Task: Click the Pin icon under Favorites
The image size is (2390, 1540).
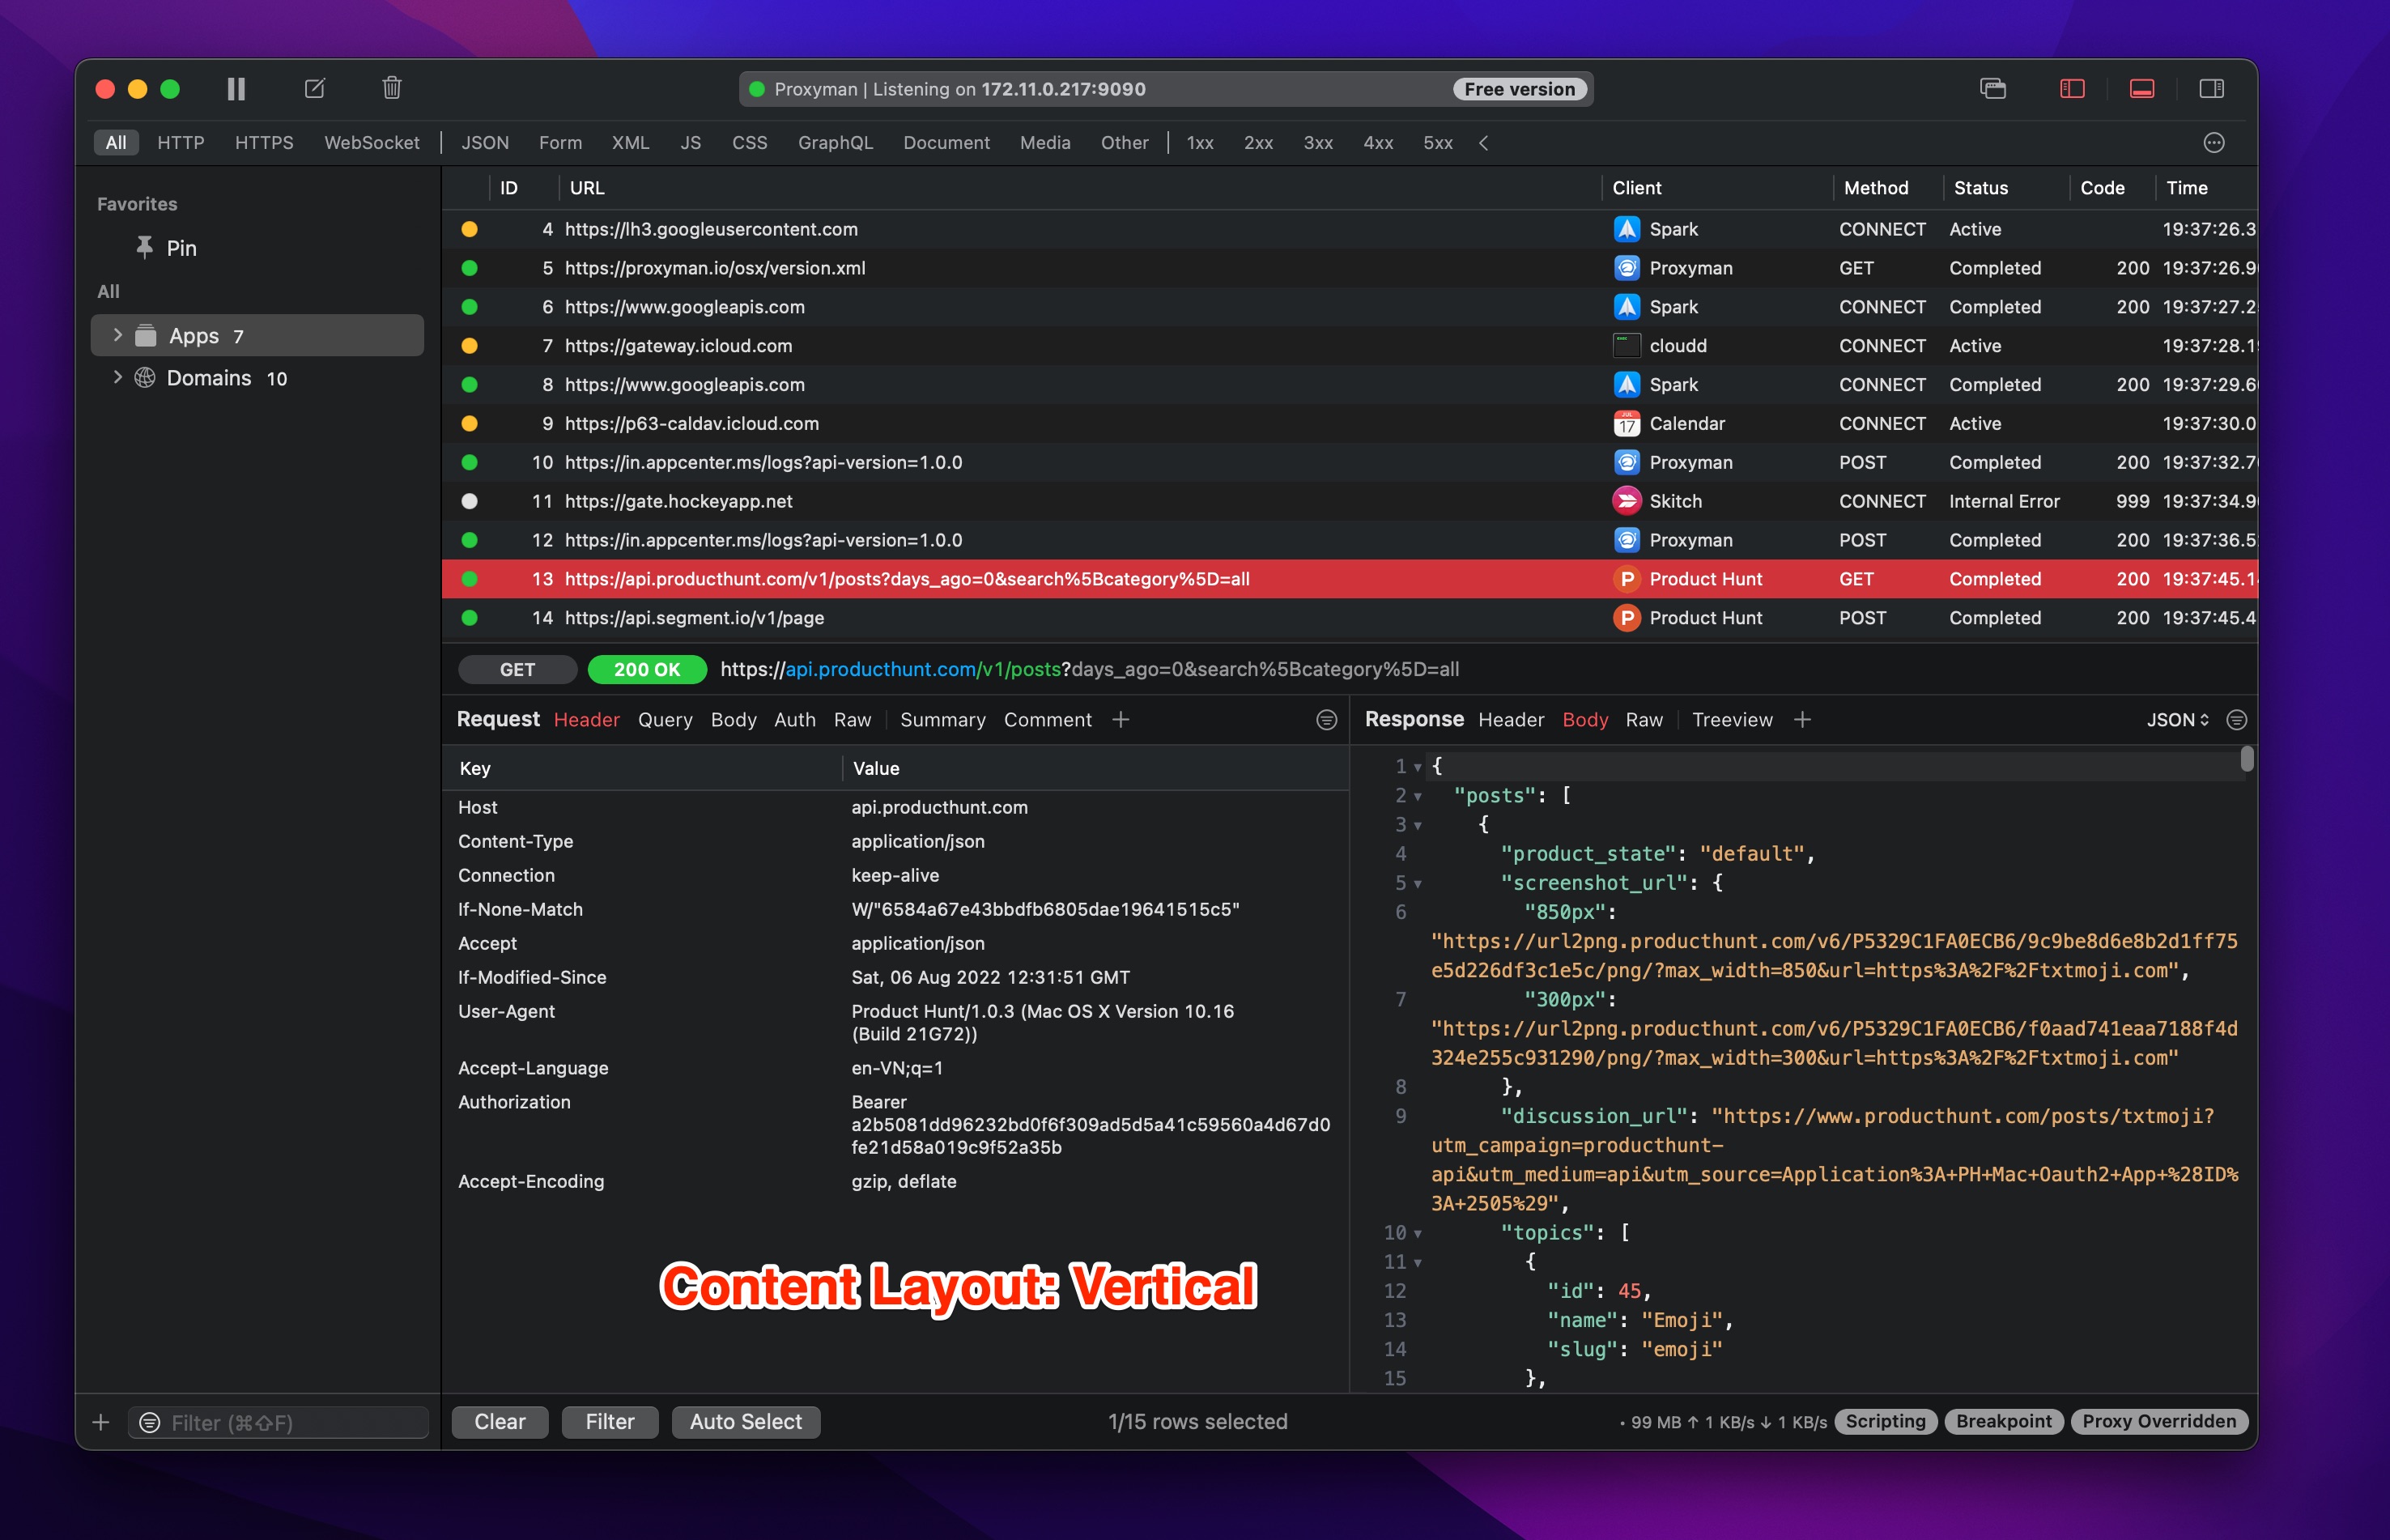Action: (145, 247)
